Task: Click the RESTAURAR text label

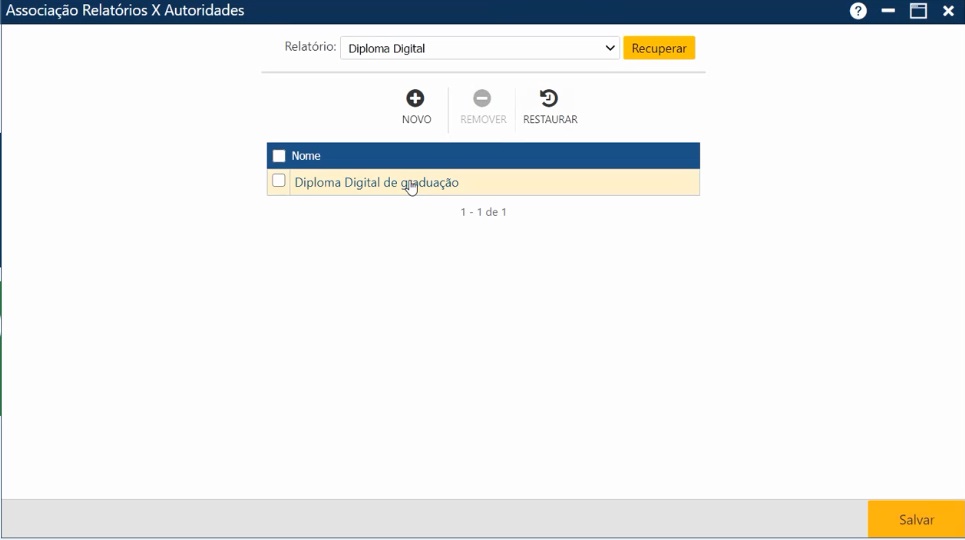Action: [x=550, y=120]
